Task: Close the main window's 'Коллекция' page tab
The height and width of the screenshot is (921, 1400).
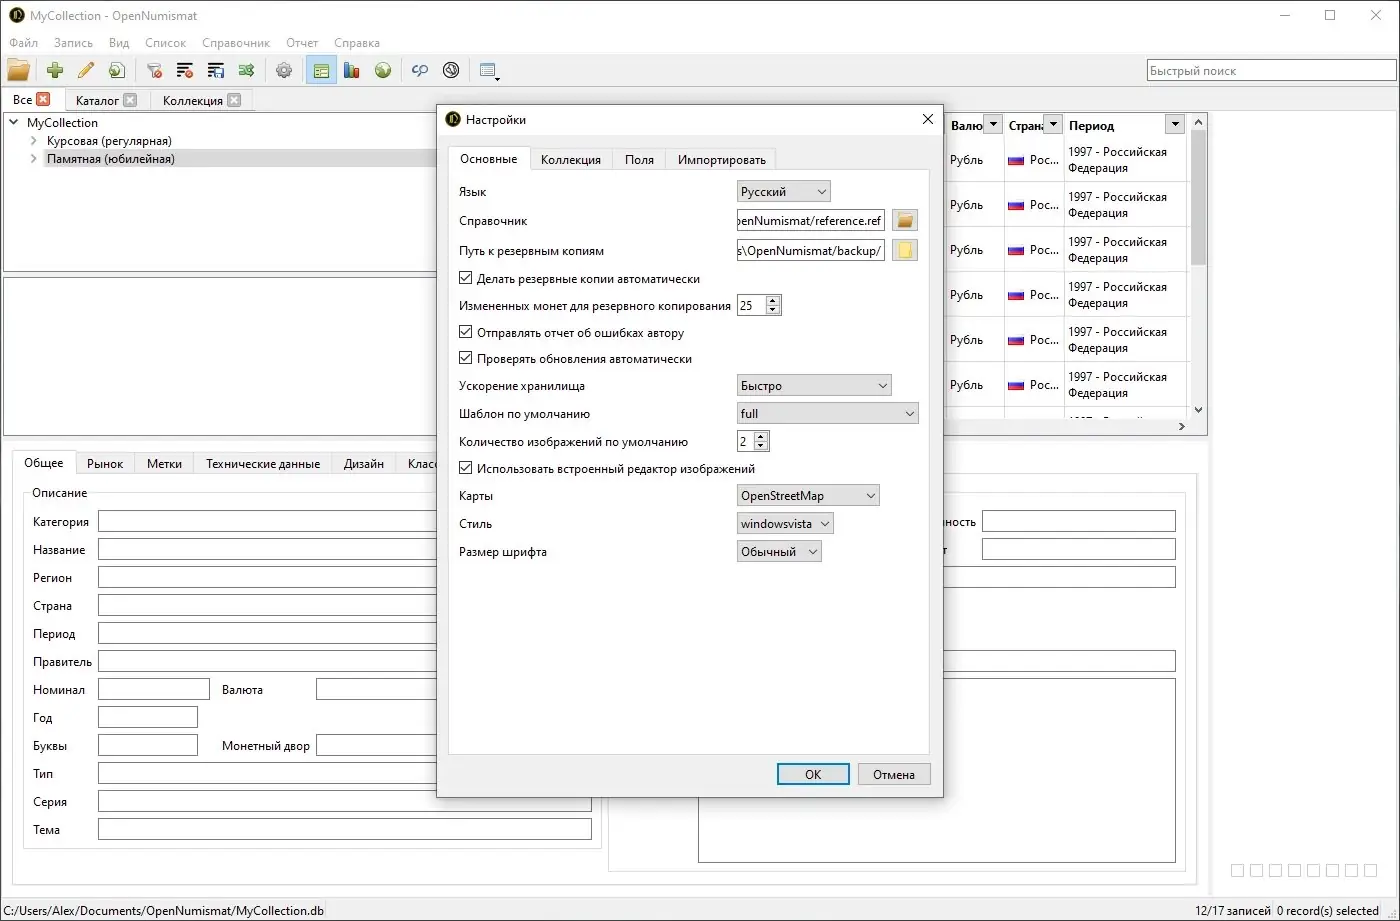Action: tap(234, 100)
